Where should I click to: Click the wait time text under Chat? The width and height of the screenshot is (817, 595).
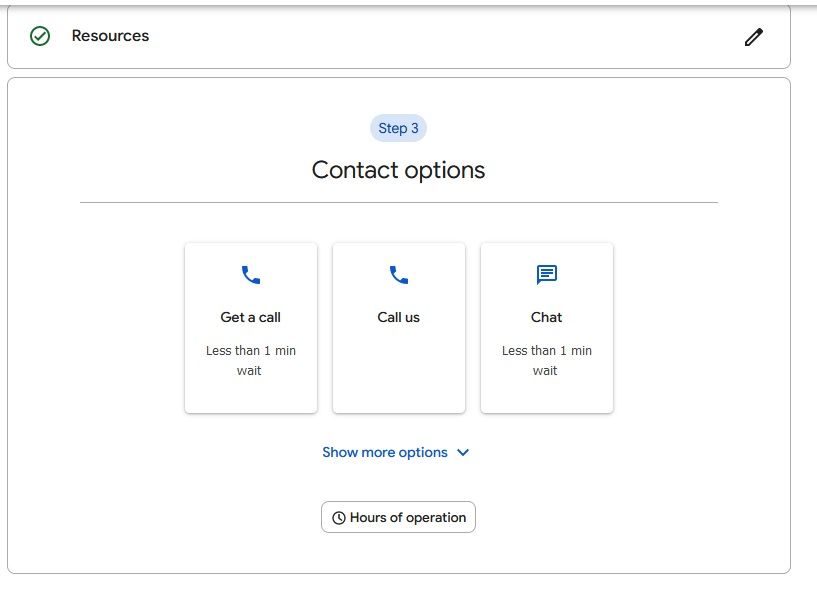(546, 360)
